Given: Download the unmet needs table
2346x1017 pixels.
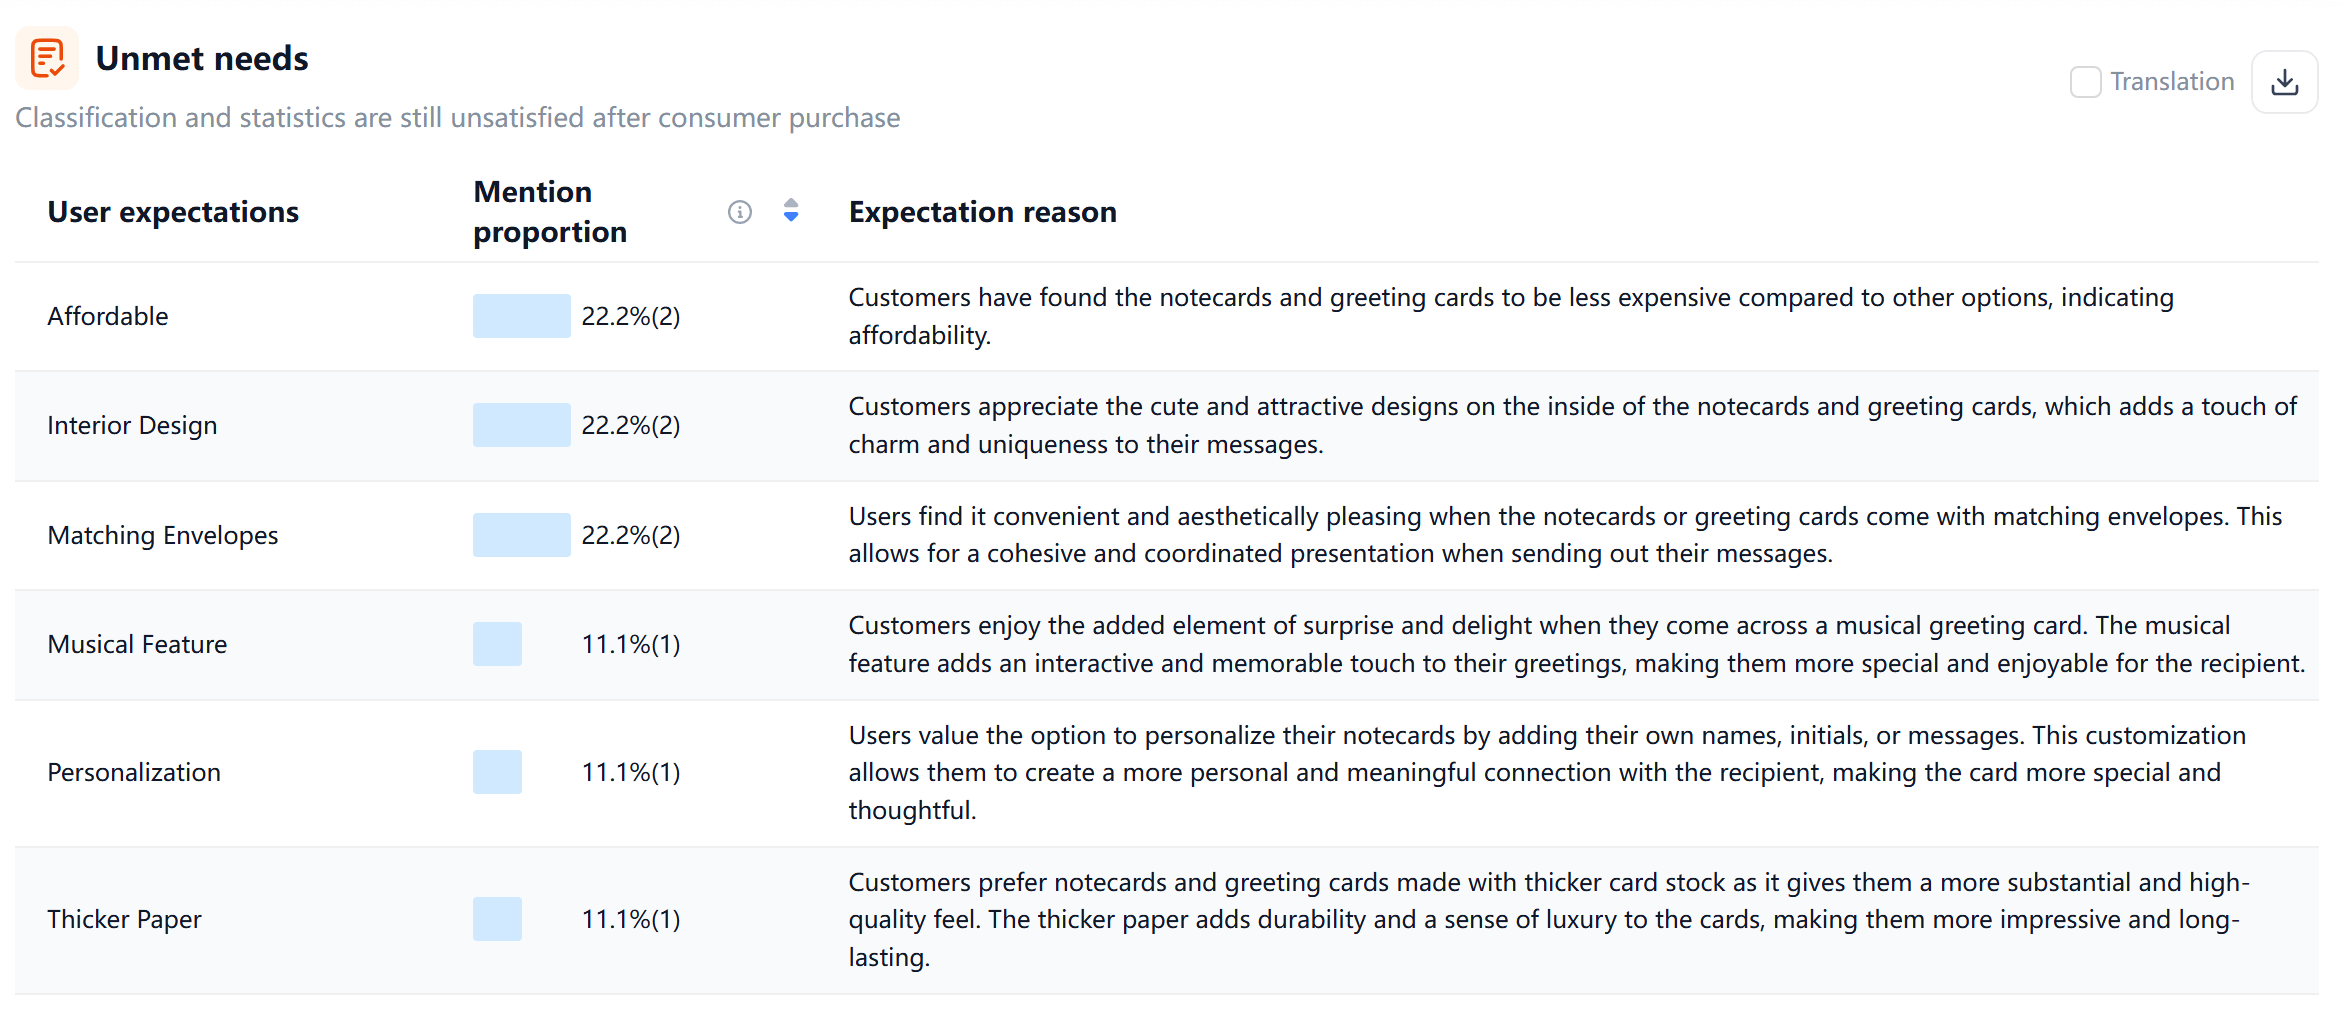Looking at the screenshot, I should tap(2284, 82).
